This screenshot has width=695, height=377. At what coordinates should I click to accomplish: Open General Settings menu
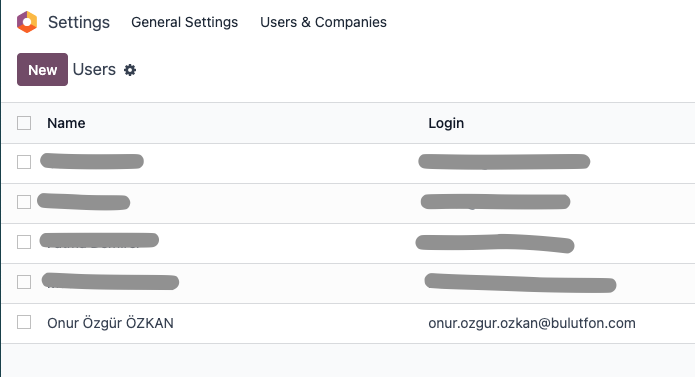[x=184, y=22]
